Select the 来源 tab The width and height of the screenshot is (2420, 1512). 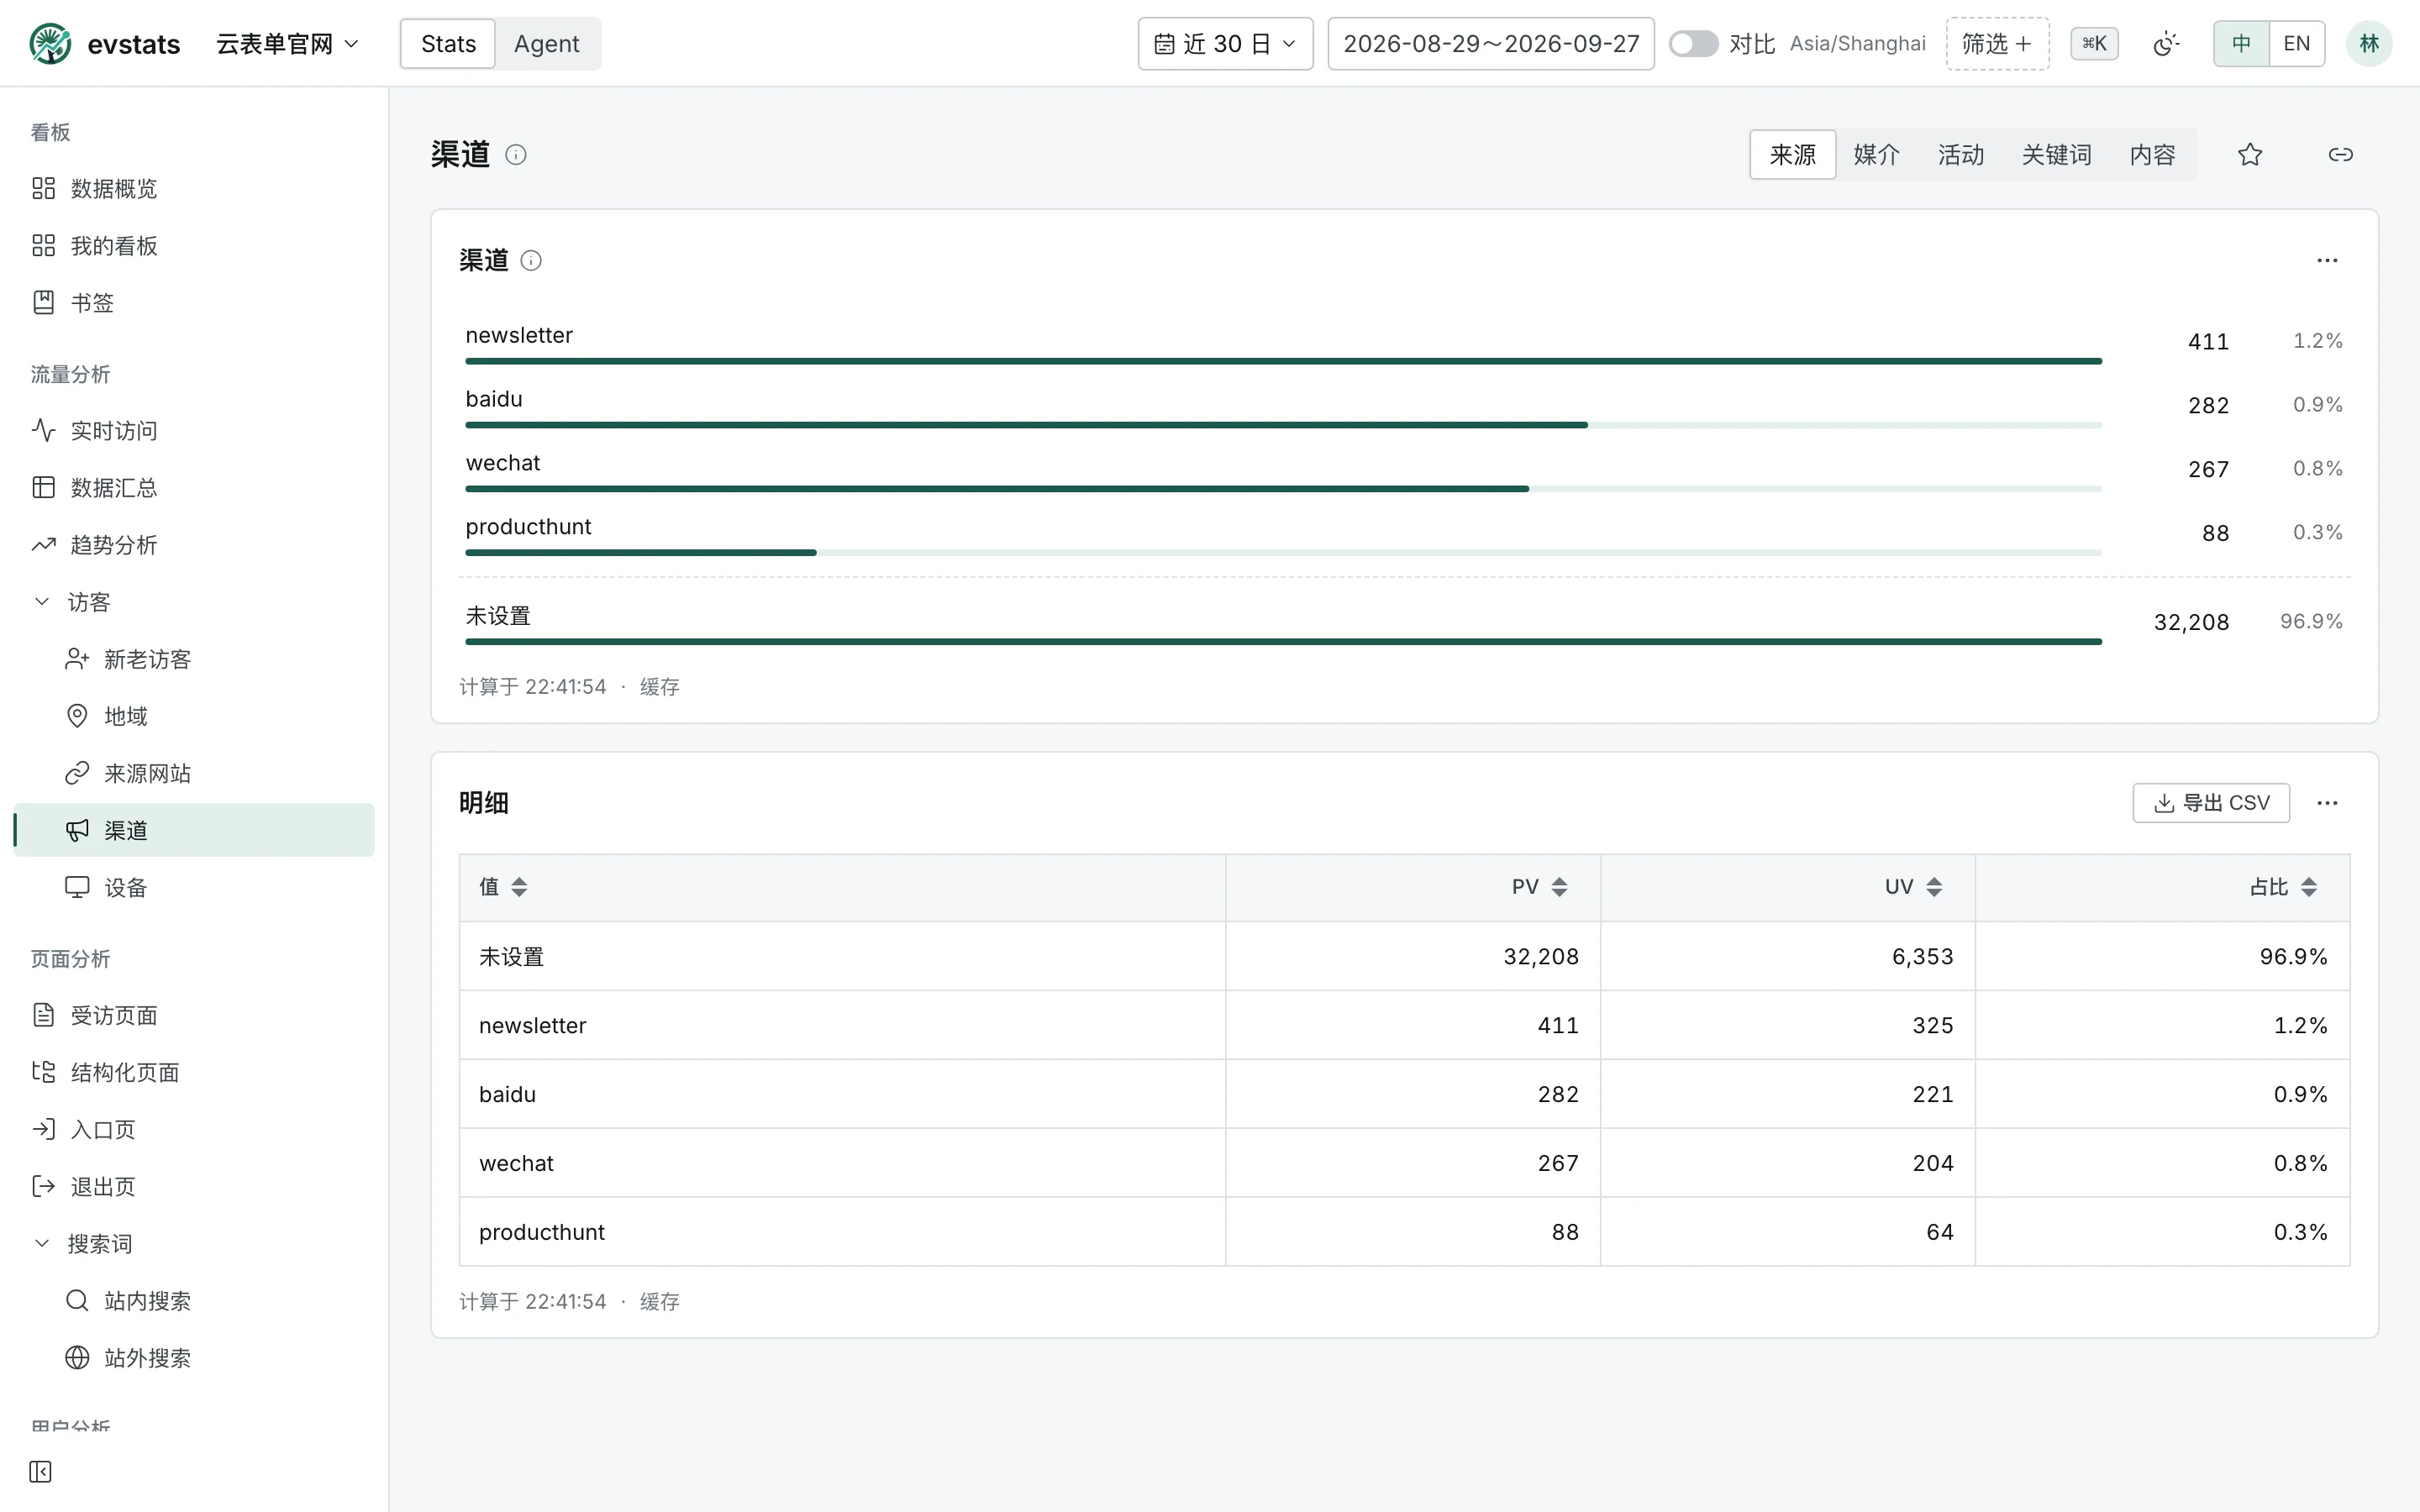[x=1792, y=155]
